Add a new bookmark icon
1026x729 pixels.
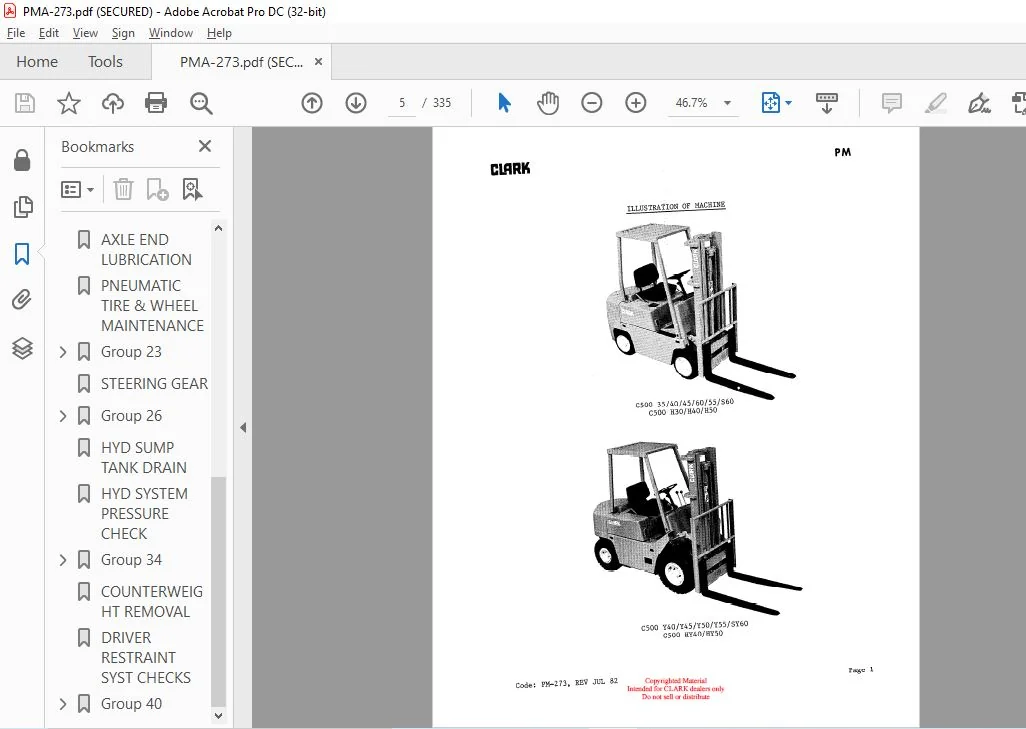[x=157, y=190]
